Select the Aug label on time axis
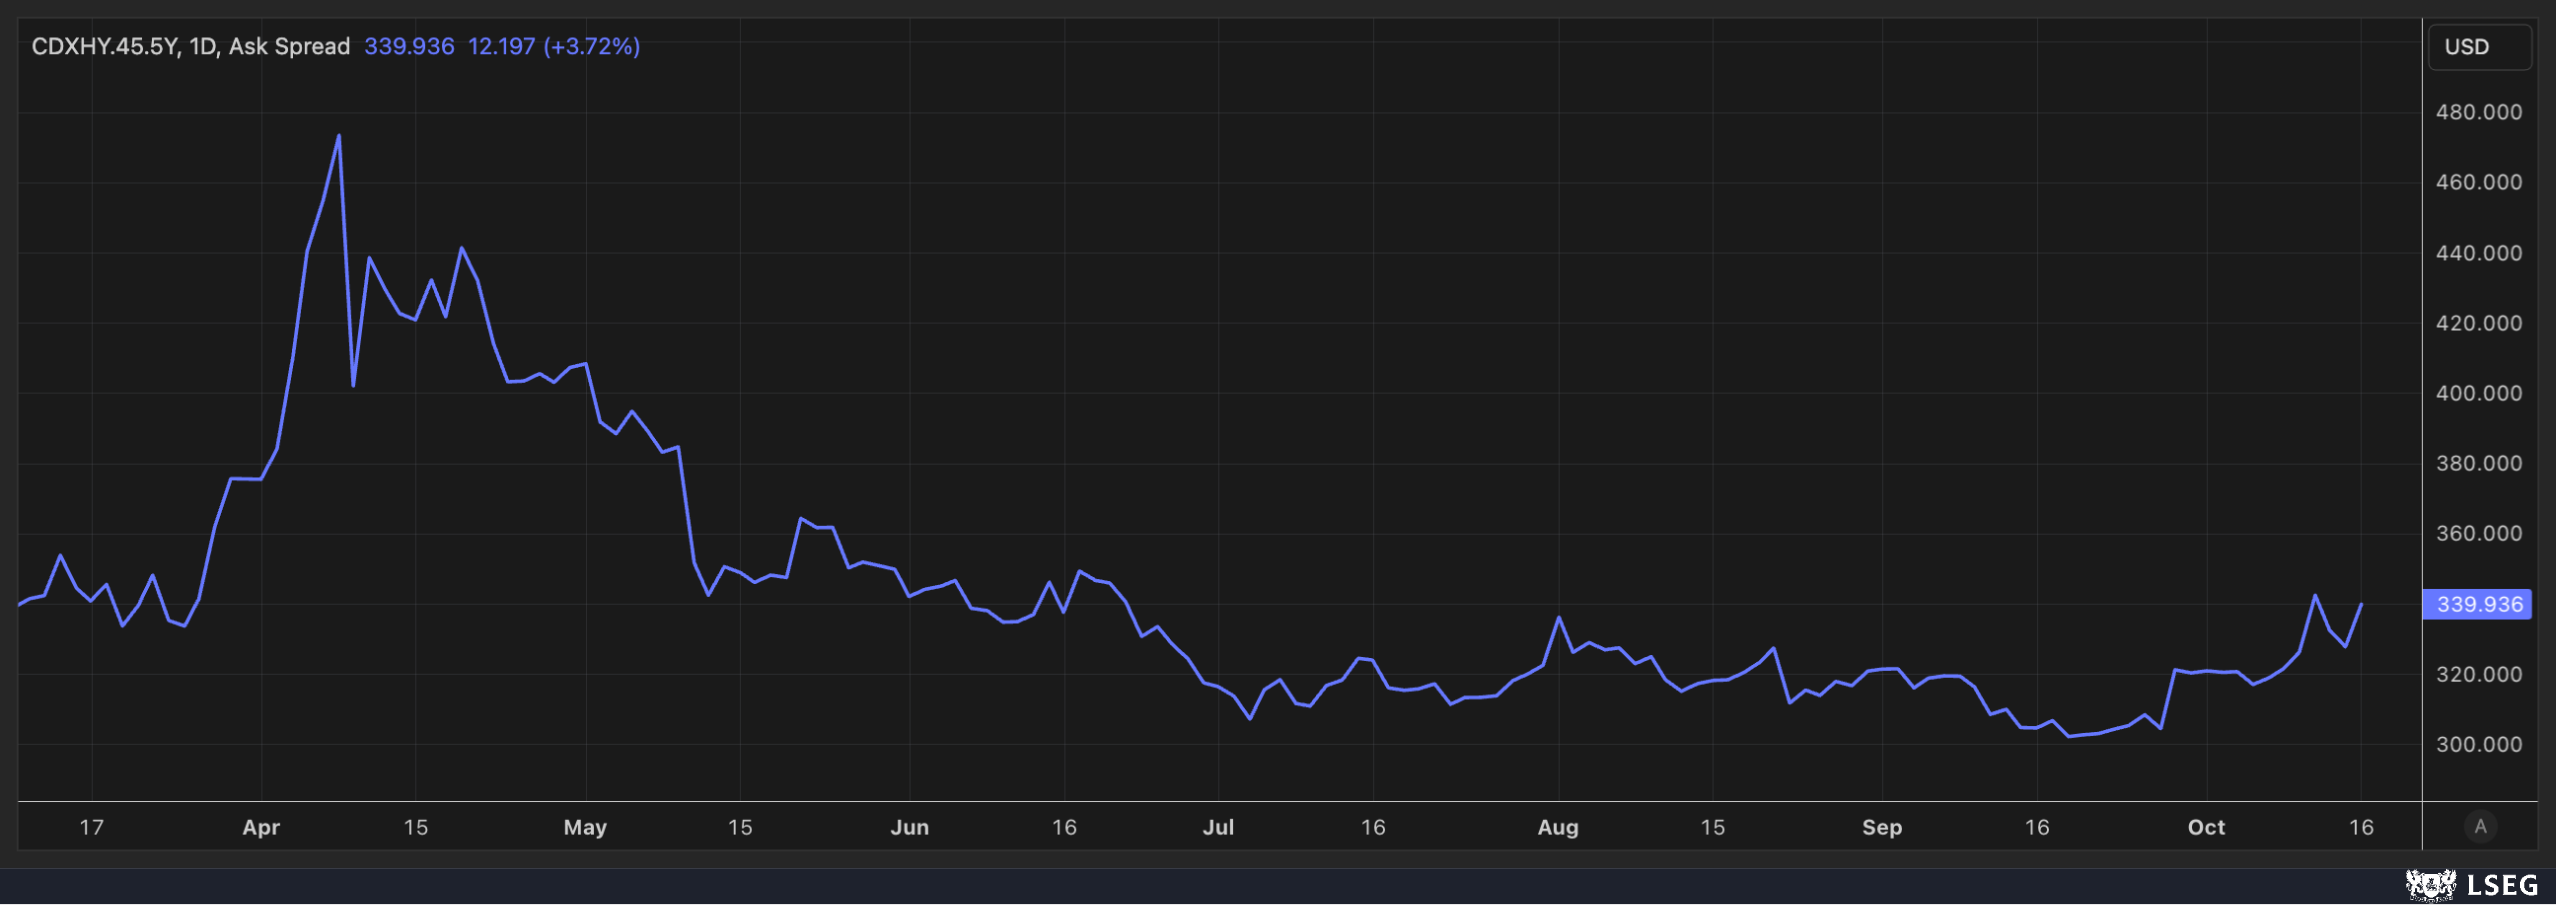Viewport: 2557px width, 905px height. click(1557, 827)
